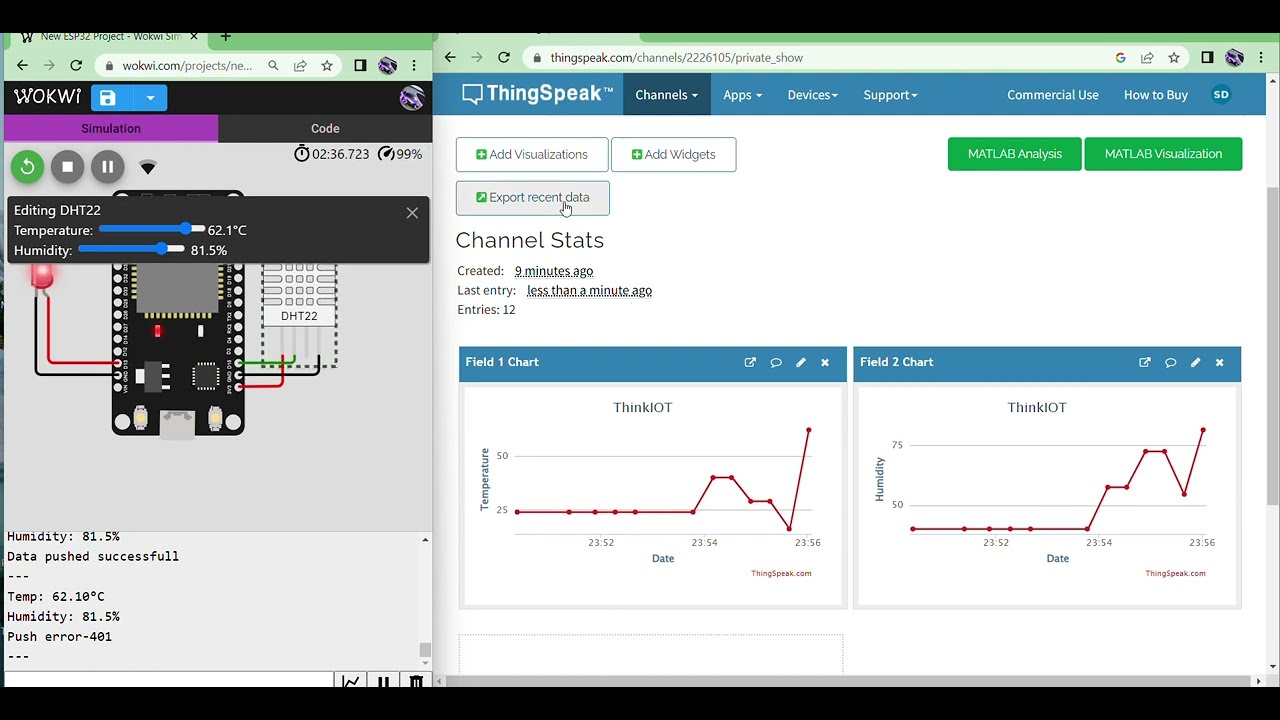Click the red LED on the breadboard
Screen dimensions: 1280x720
pos(42,276)
